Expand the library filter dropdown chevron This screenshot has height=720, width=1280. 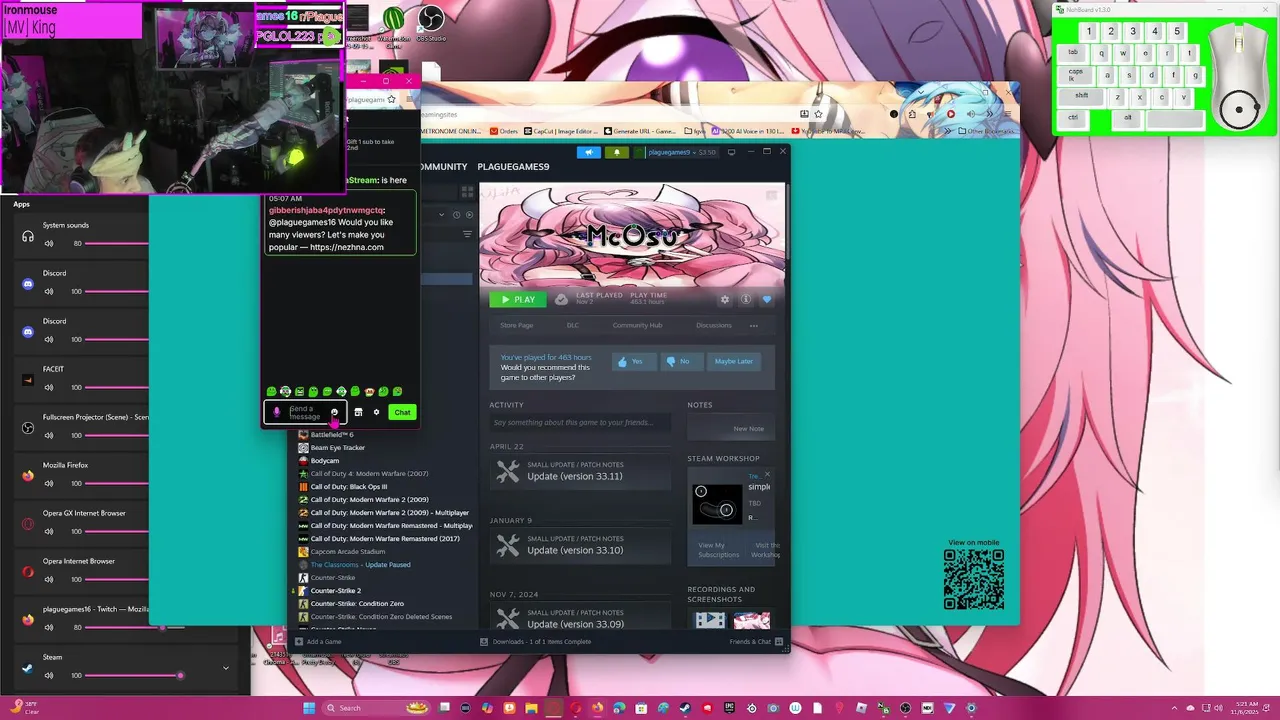pyautogui.click(x=441, y=215)
